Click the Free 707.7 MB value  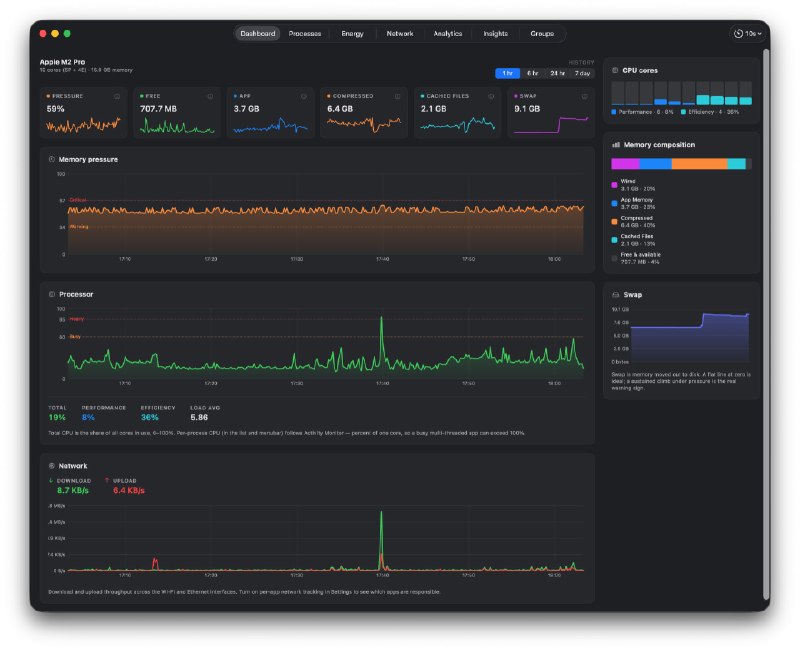pyautogui.click(x=158, y=109)
